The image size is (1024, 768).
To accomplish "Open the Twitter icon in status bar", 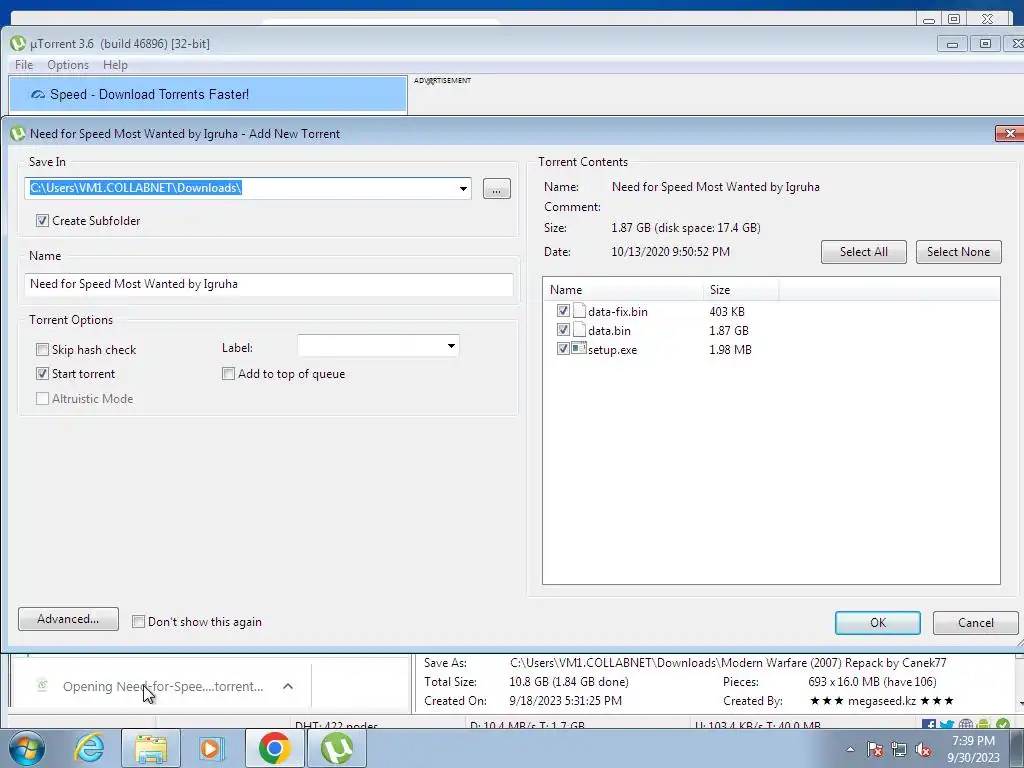I will pos(947,725).
